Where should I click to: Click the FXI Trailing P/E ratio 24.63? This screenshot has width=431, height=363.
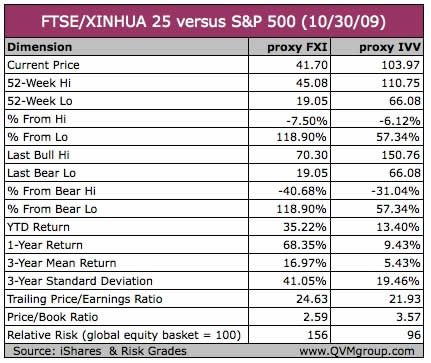point(312,299)
